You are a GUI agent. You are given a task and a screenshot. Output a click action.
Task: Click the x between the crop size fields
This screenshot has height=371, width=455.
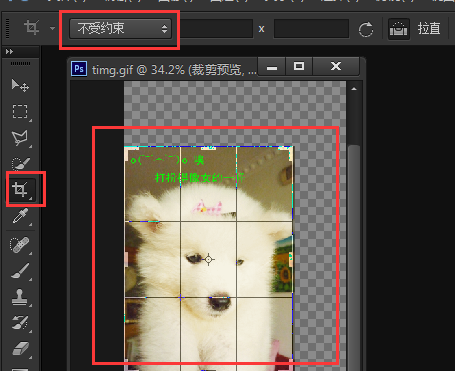[x=262, y=29]
